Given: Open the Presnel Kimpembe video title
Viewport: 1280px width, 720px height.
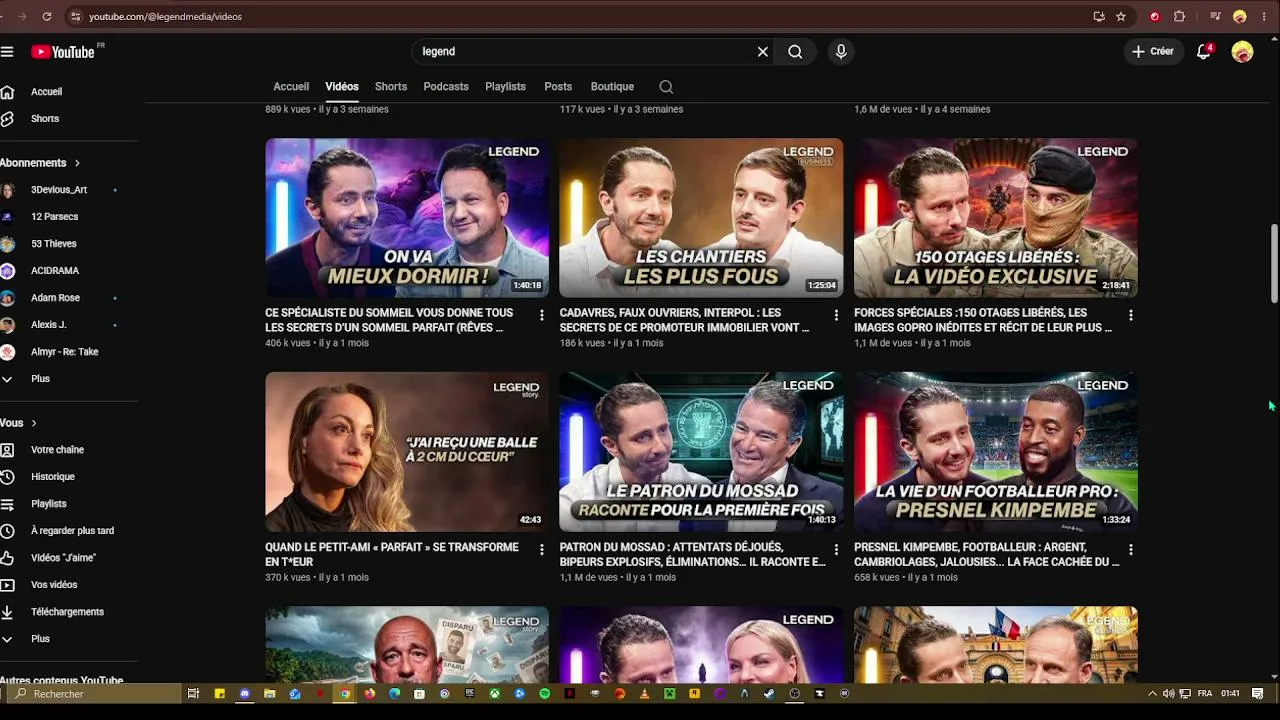Looking at the screenshot, I should coord(986,554).
